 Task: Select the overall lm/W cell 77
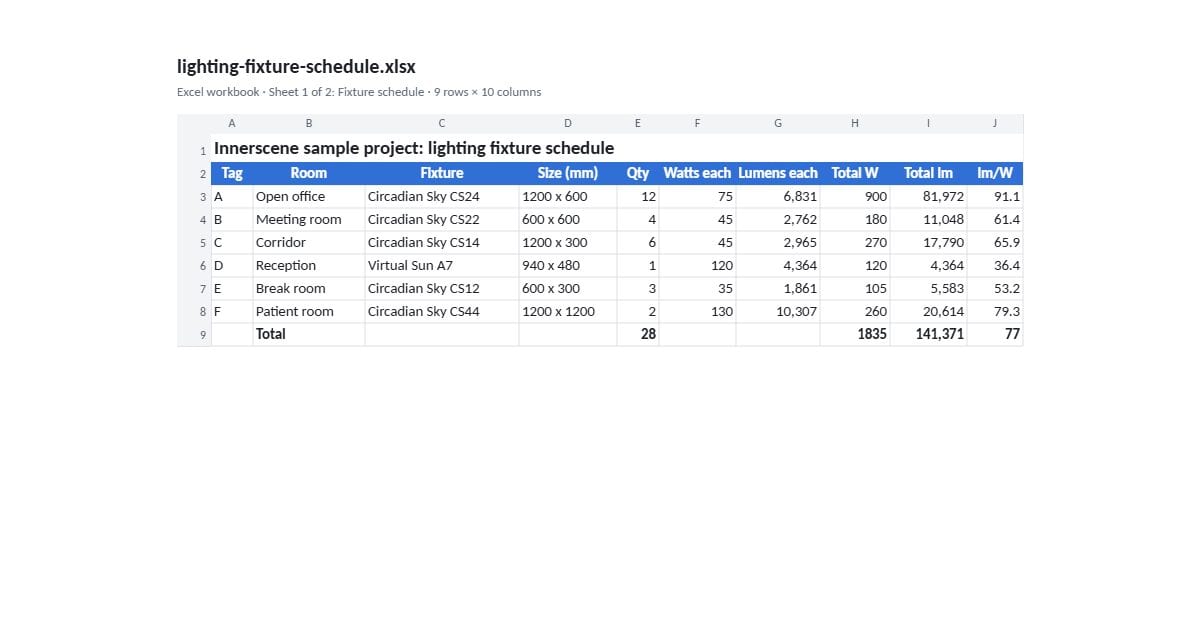click(995, 335)
